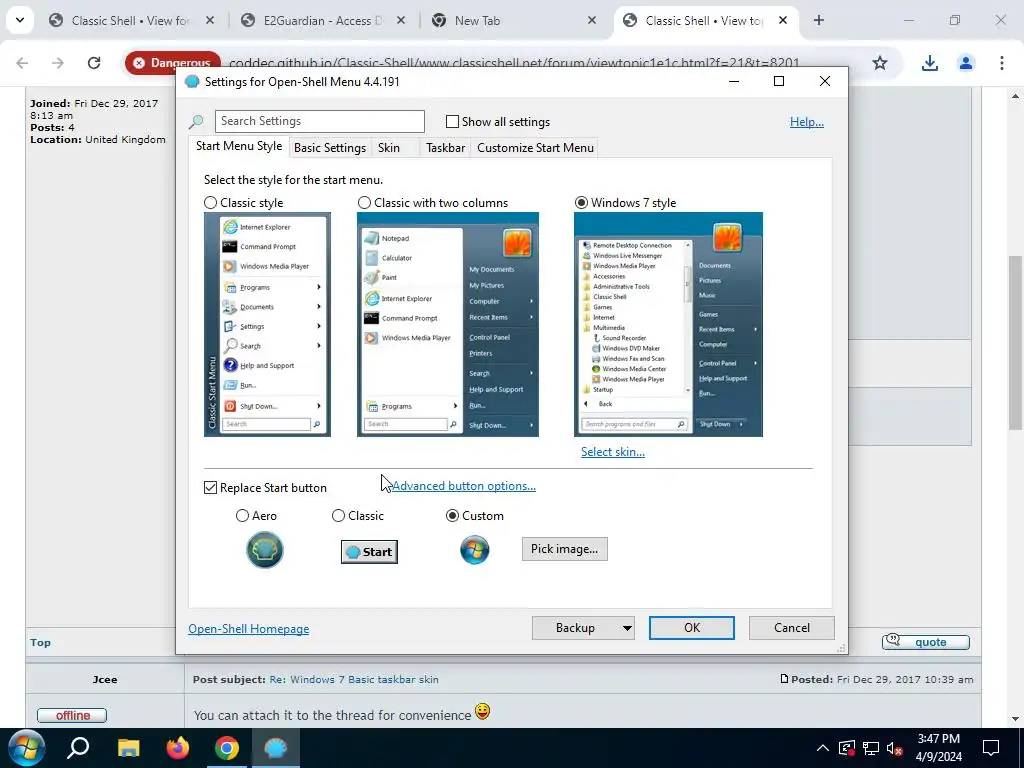This screenshot has width=1024, height=768.
Task: Click the Open-Shell settings taskbar icon
Action: coord(276,748)
